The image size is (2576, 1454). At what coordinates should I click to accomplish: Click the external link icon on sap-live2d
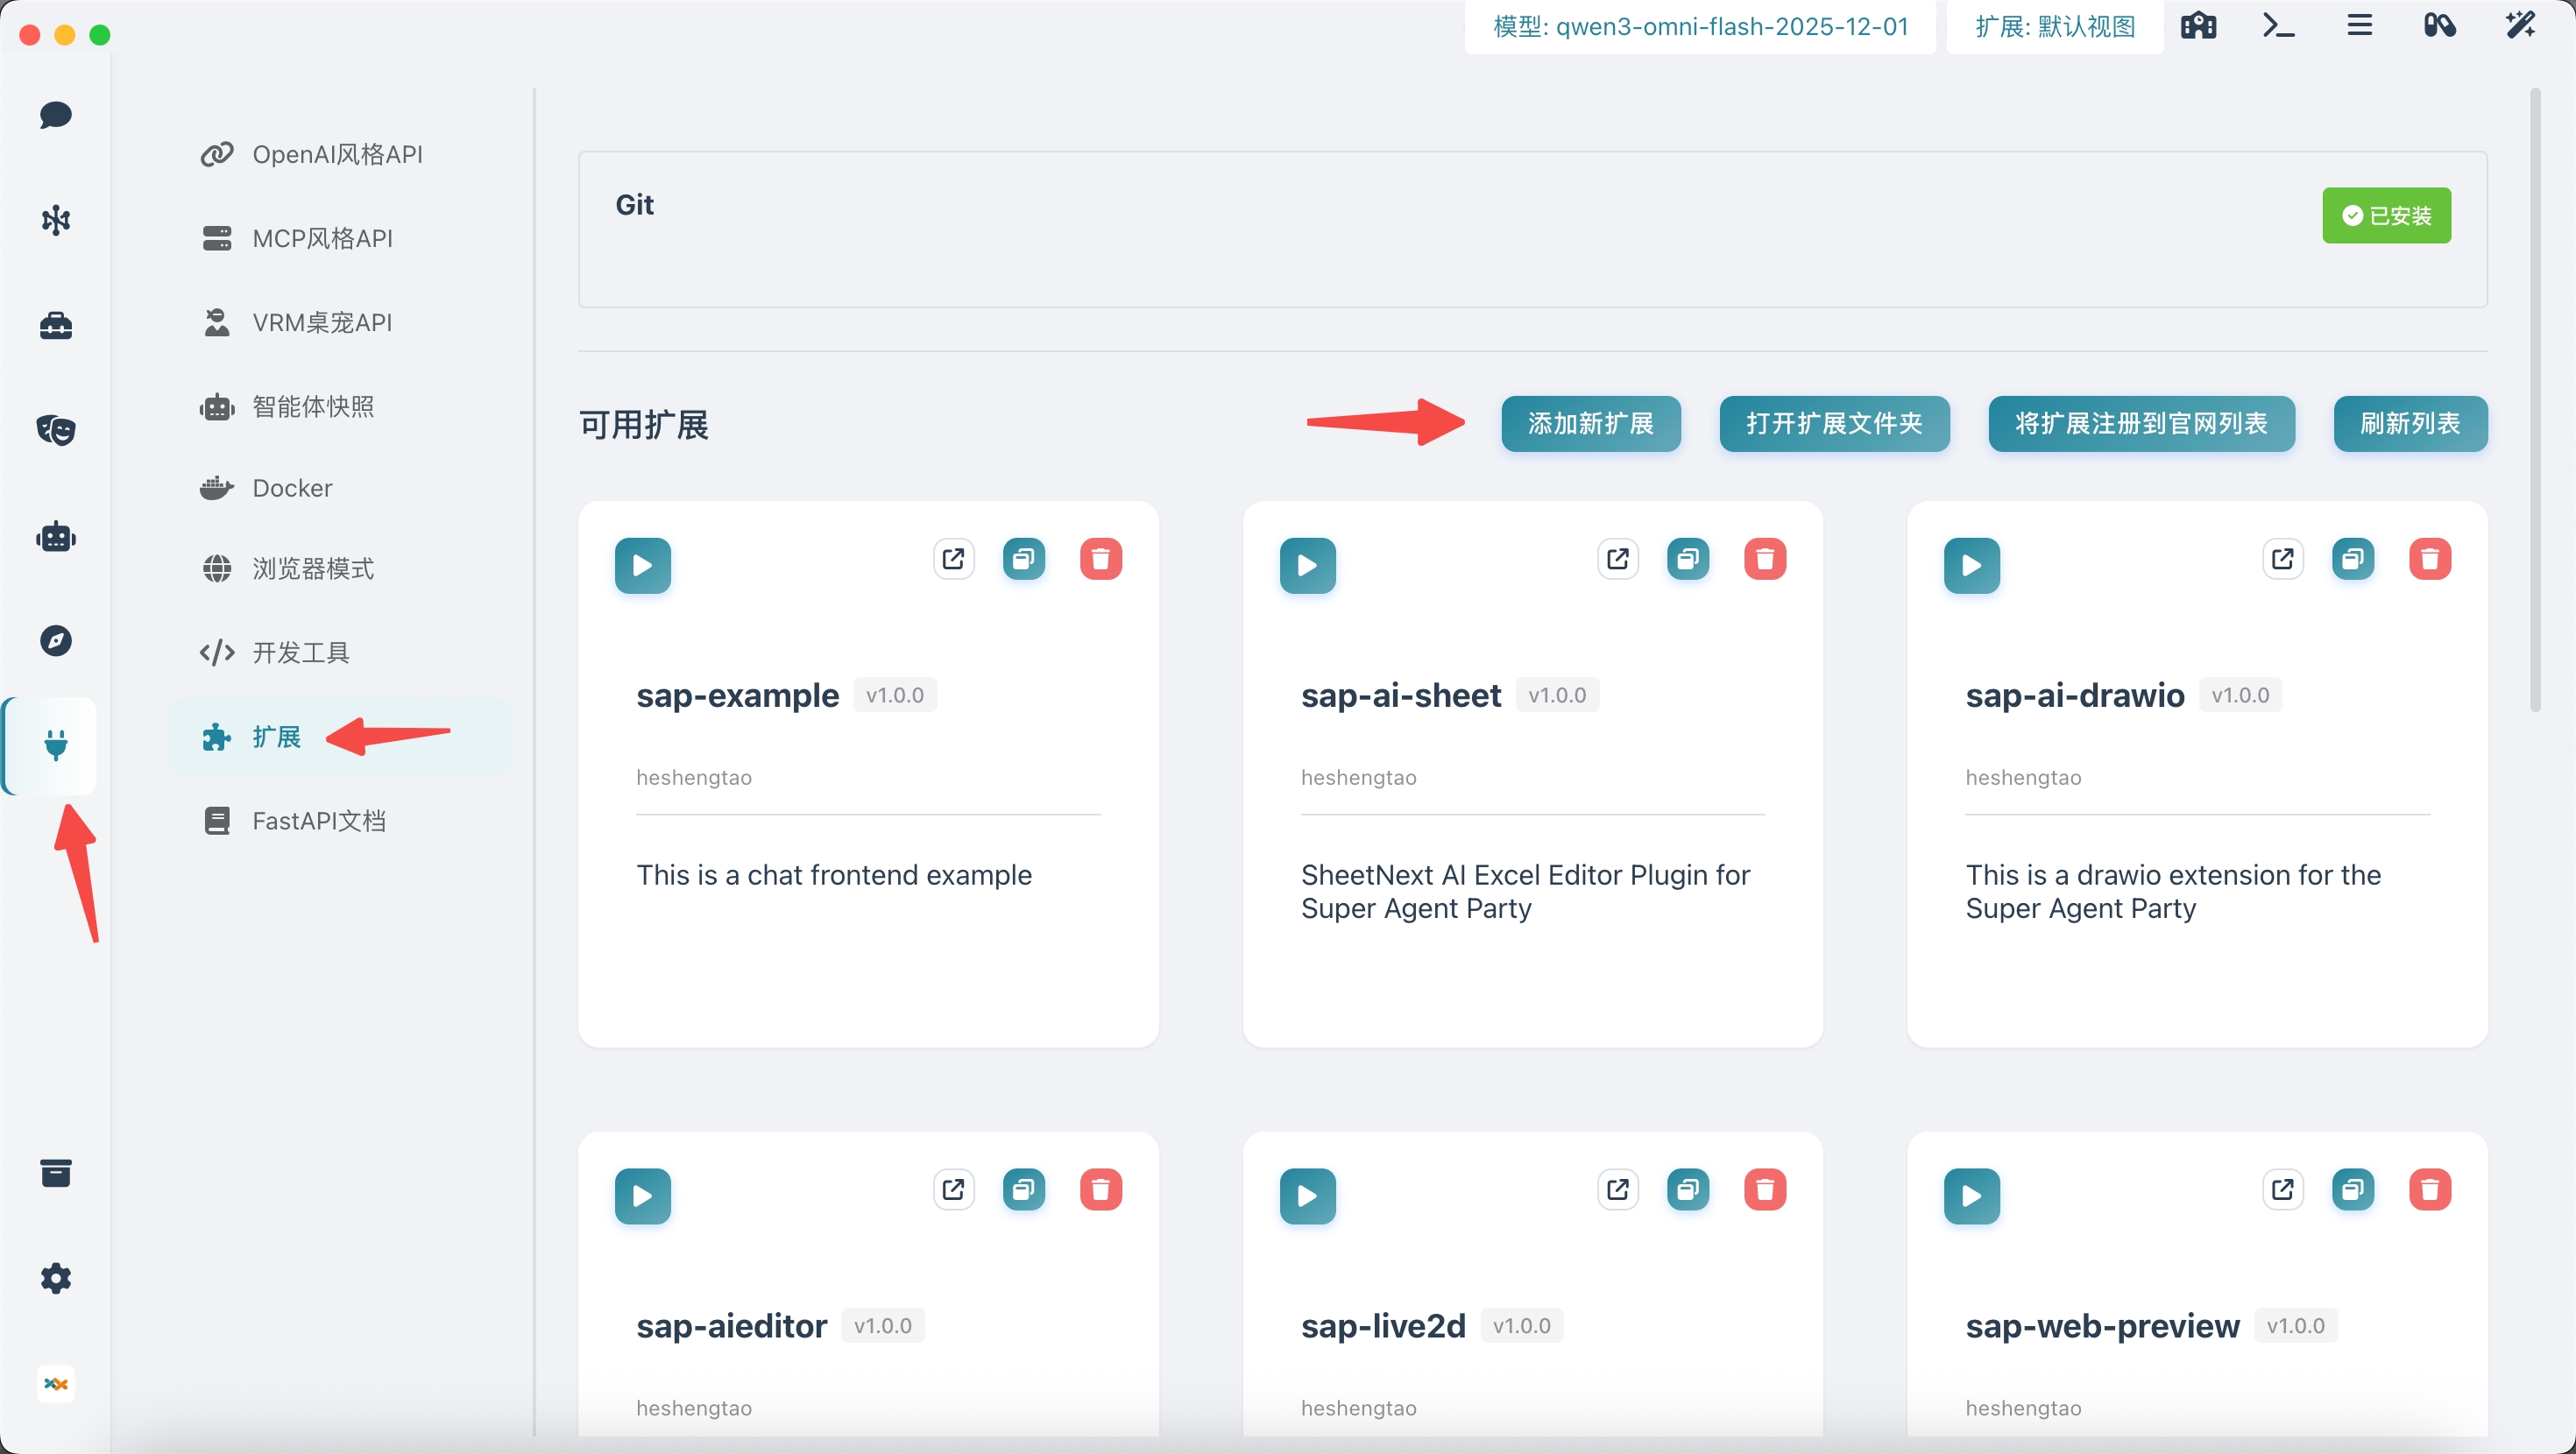point(1618,1190)
